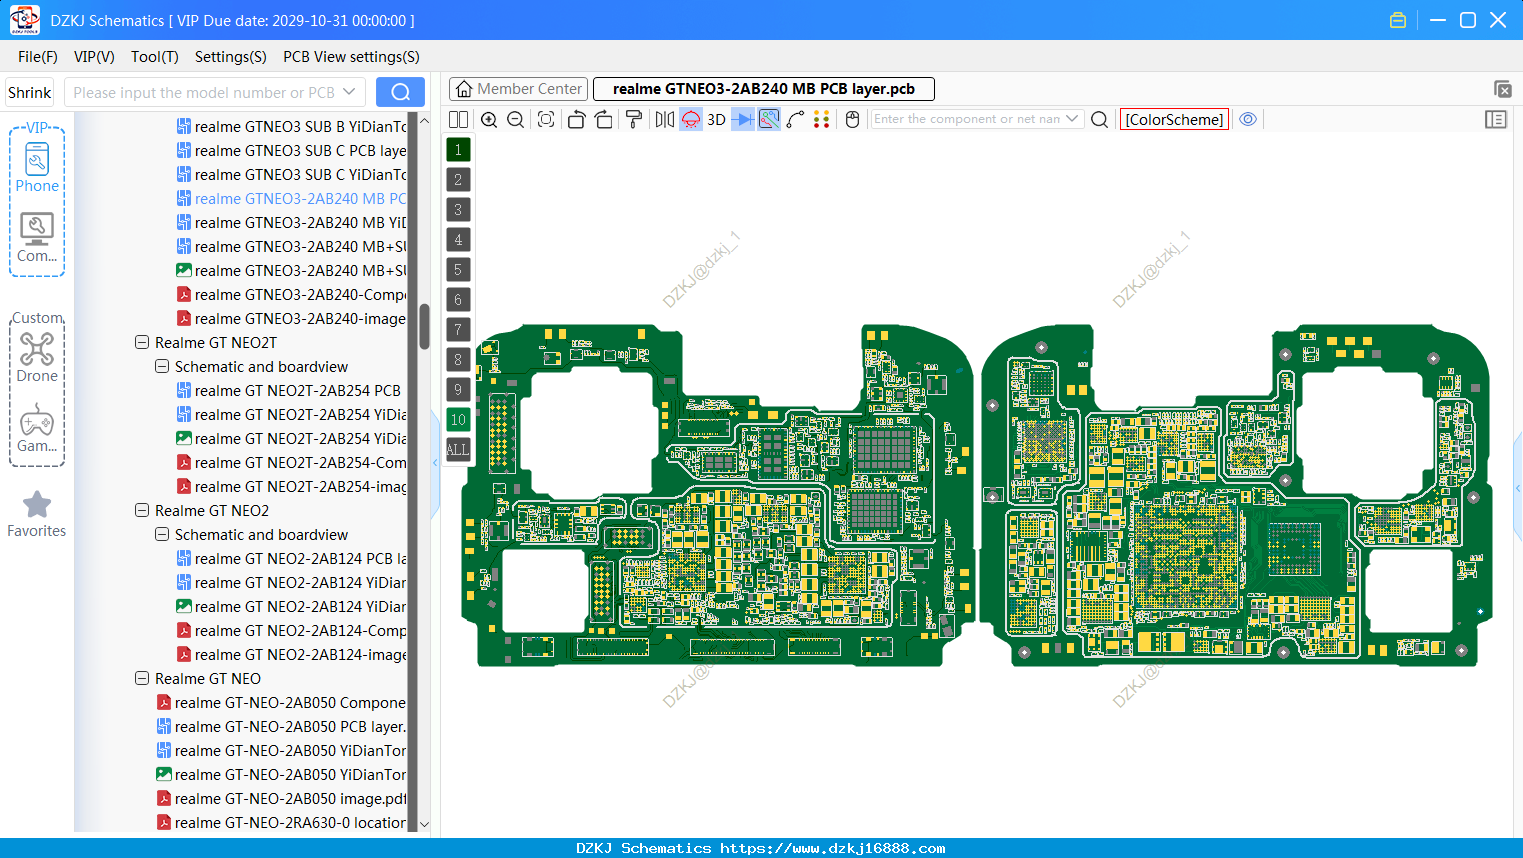Toggle the diode symbol mode

pos(743,119)
